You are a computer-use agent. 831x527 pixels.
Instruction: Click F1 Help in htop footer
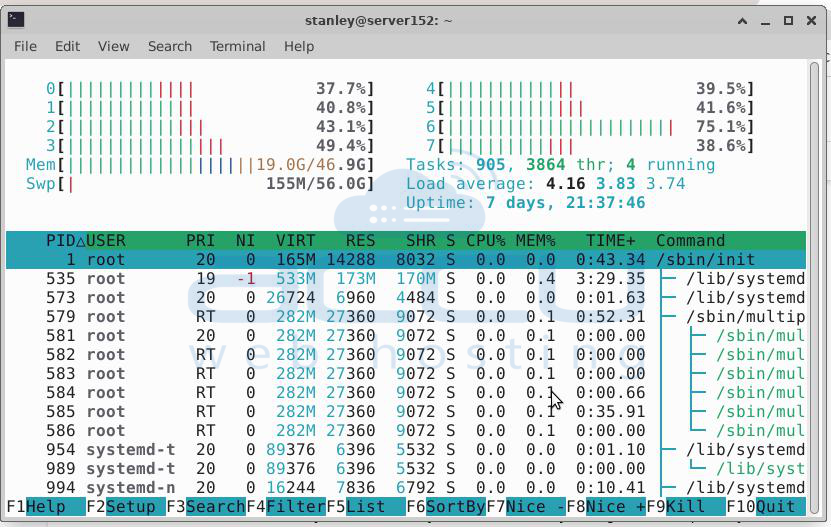46,506
